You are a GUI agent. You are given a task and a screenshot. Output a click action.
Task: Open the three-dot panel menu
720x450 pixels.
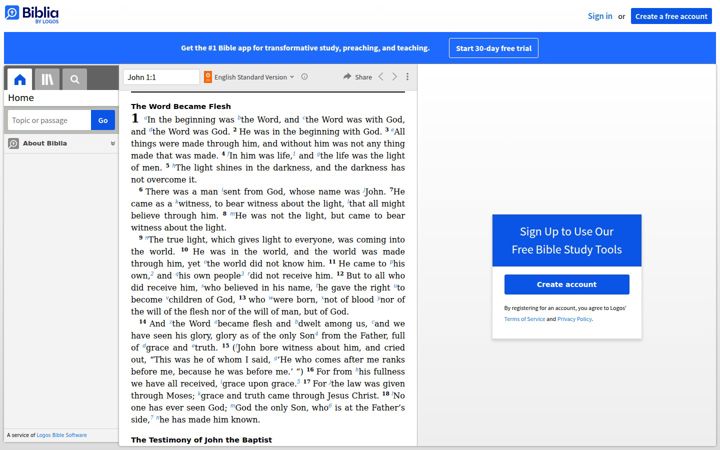tap(407, 77)
